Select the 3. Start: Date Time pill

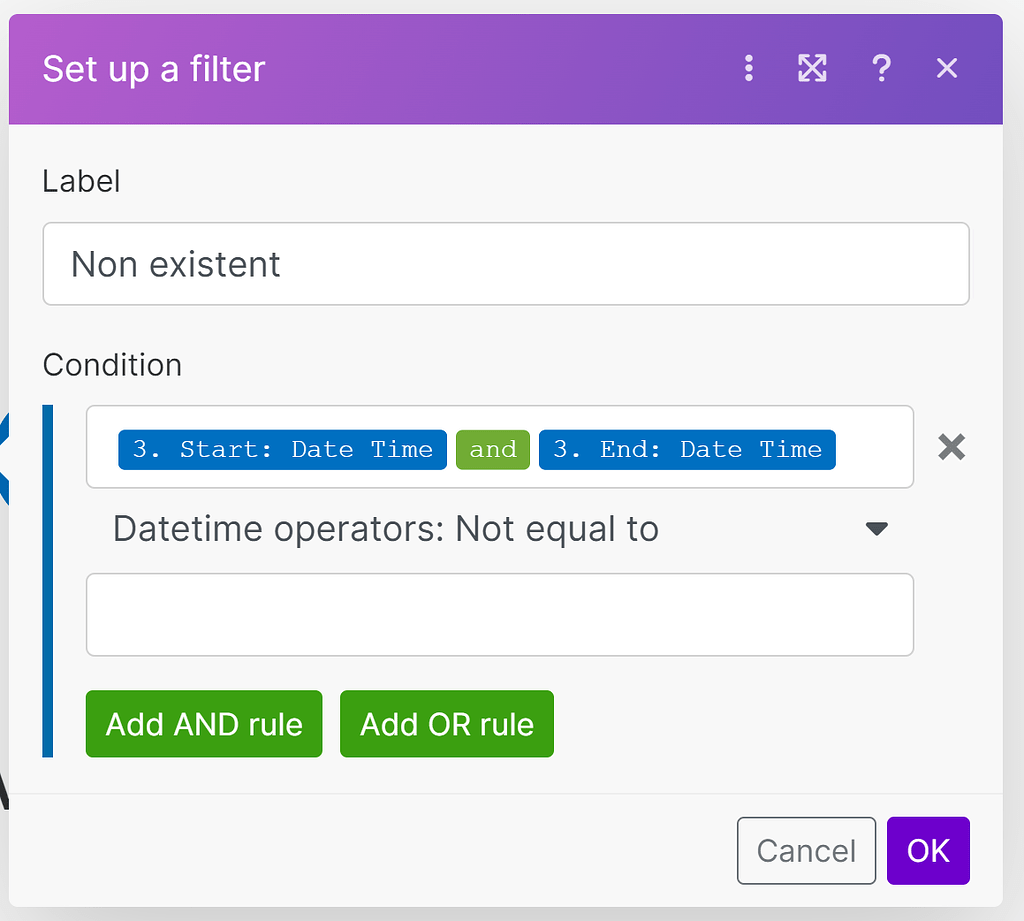[282, 449]
